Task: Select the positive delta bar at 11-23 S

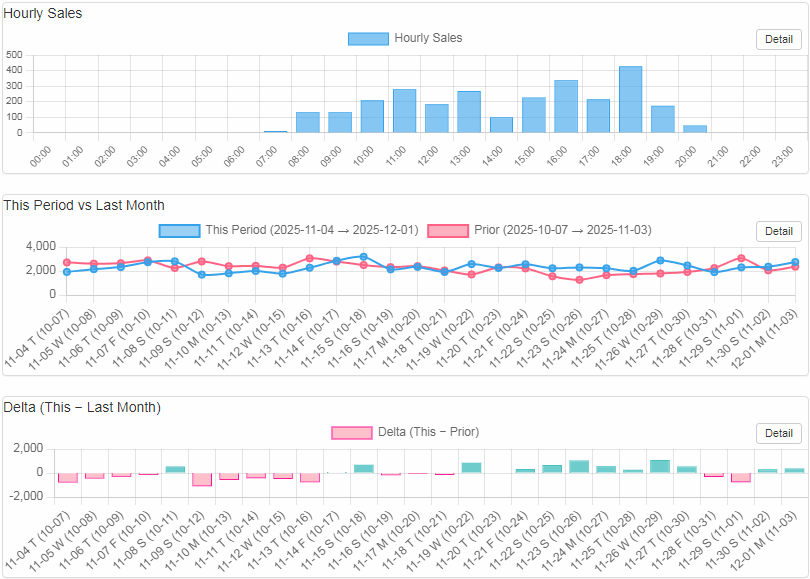Action: coord(579,467)
